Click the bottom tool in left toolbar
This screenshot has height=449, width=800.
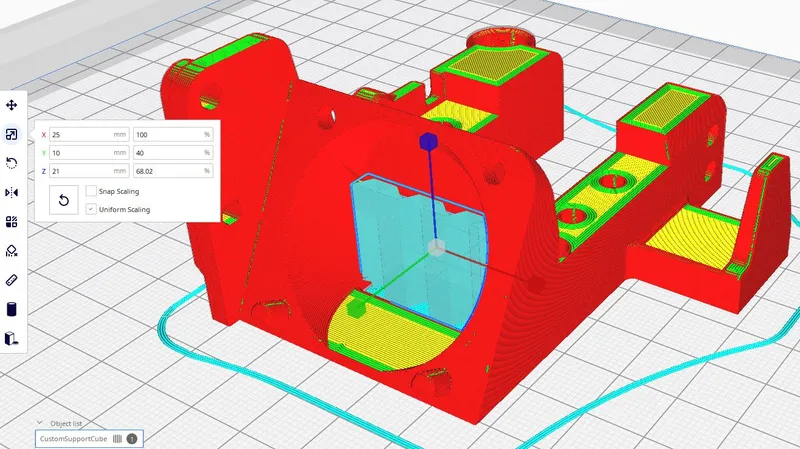12,338
